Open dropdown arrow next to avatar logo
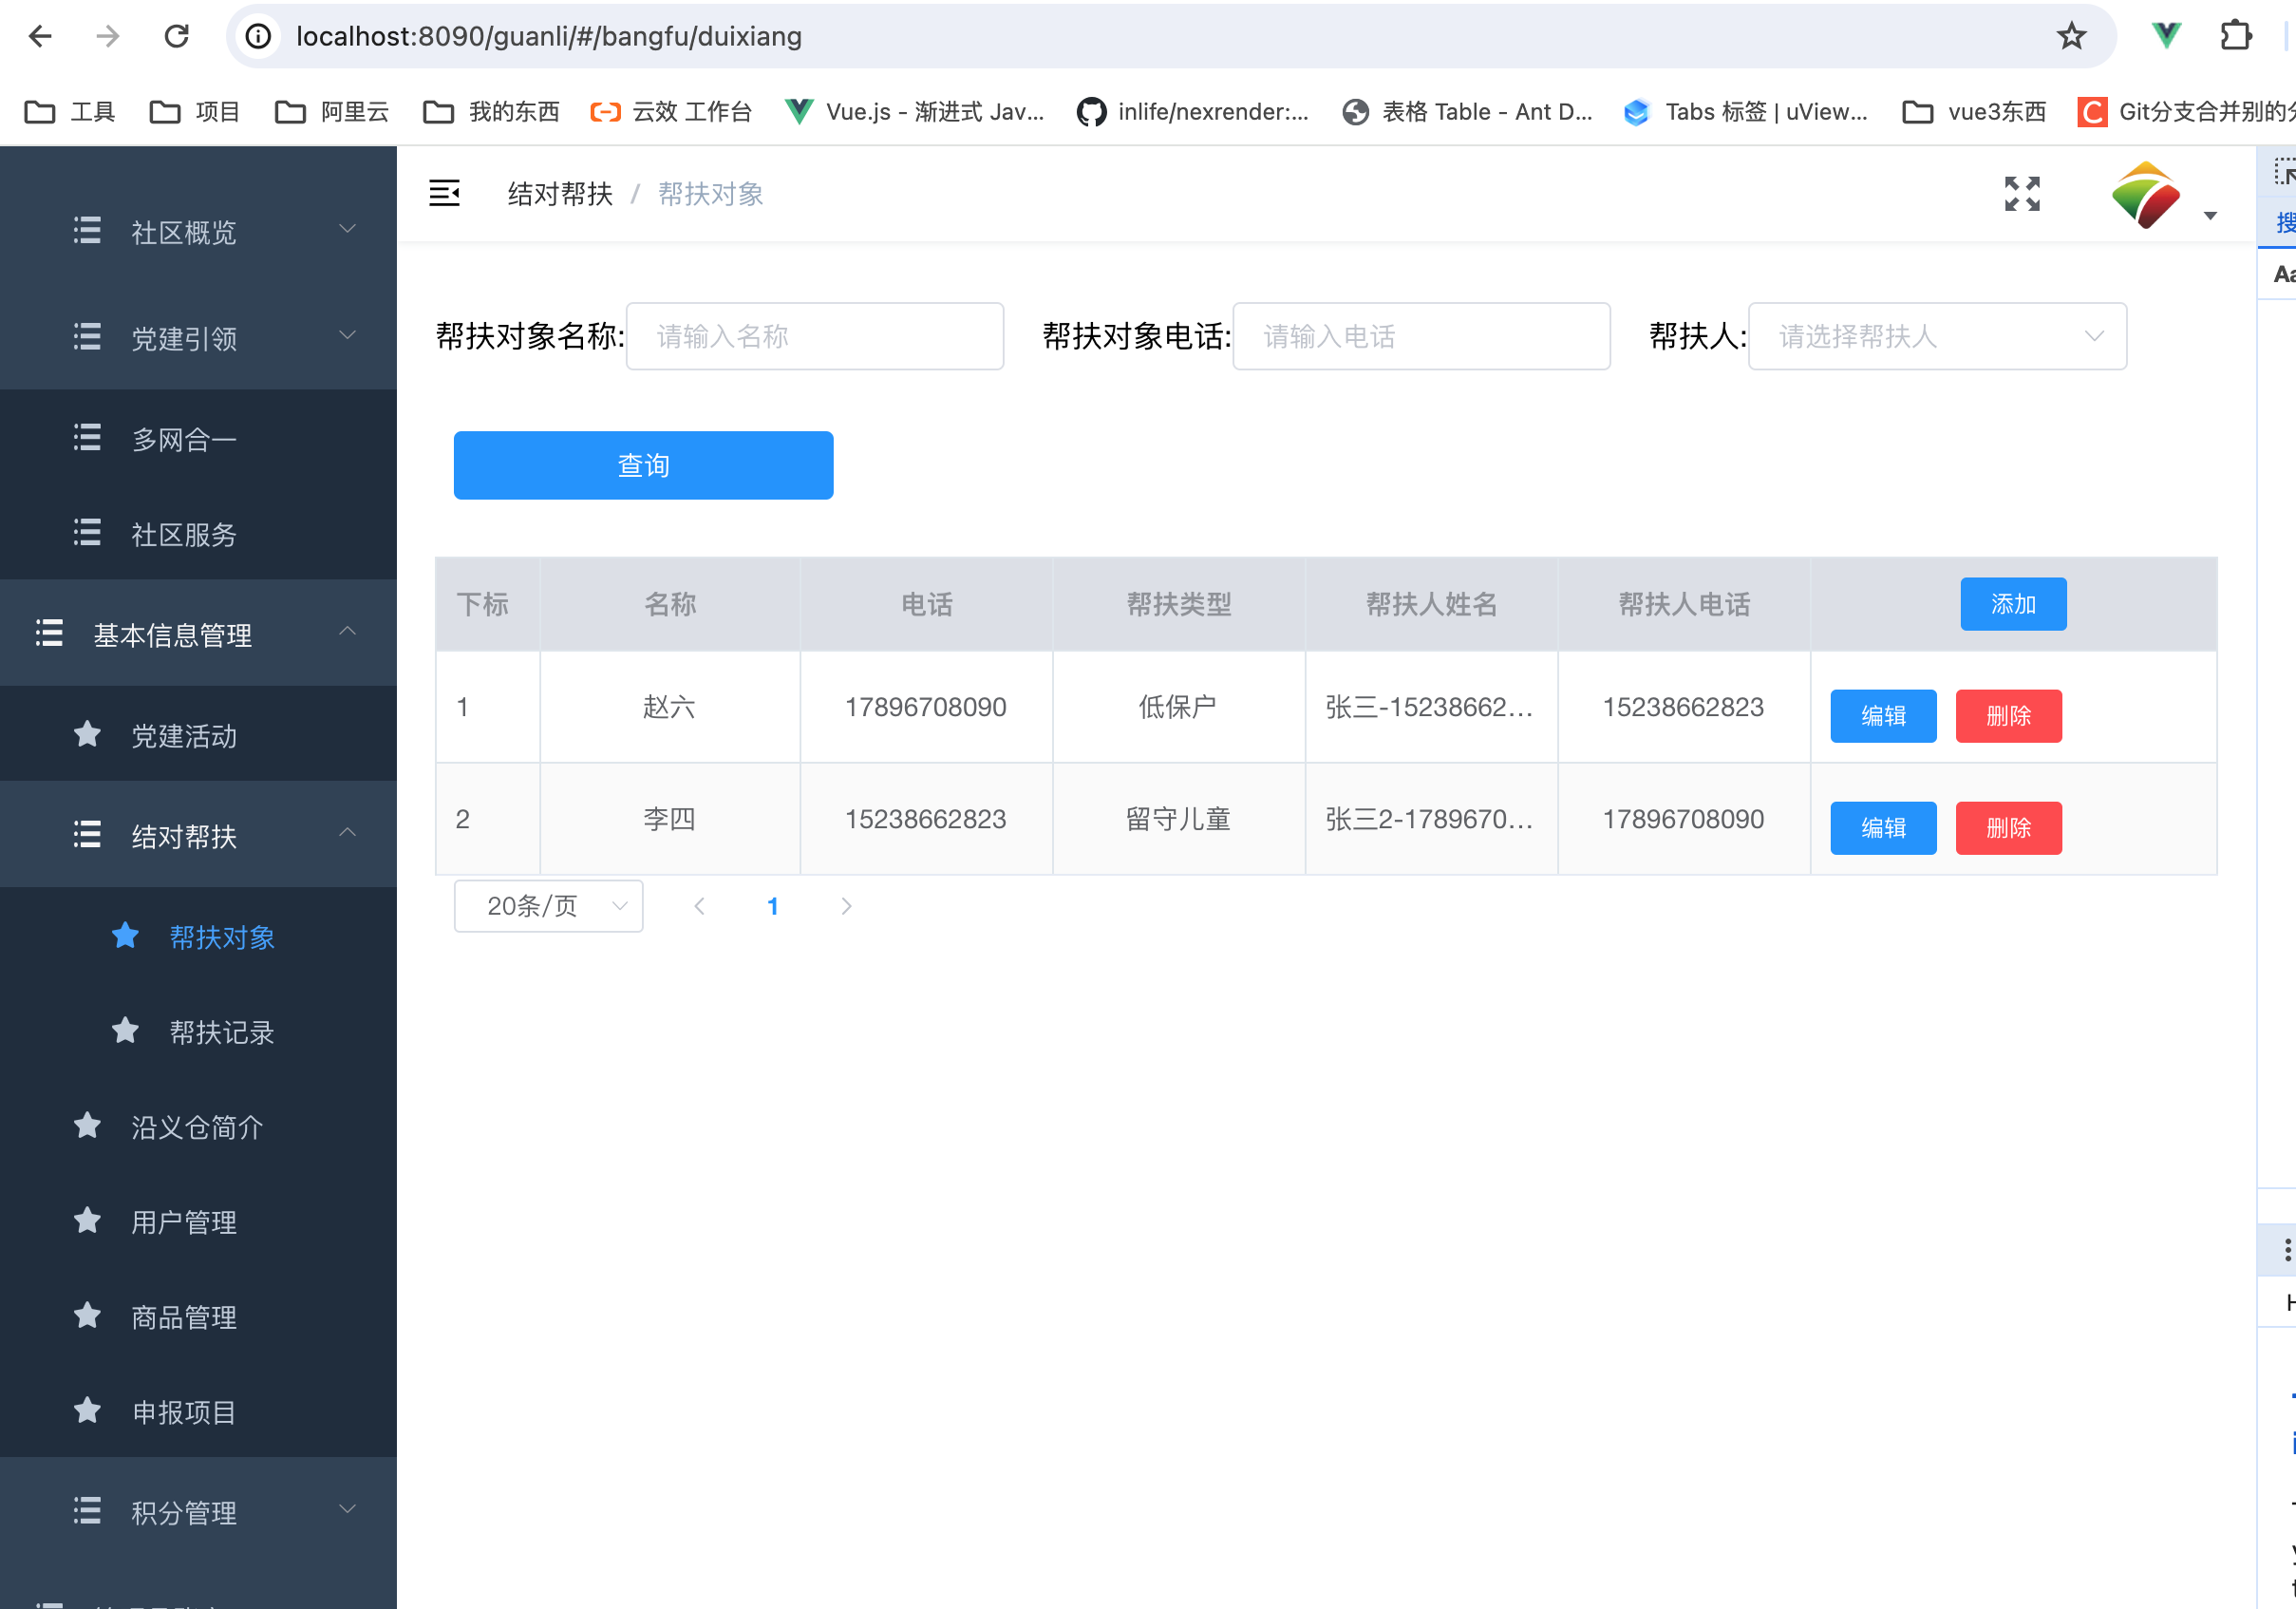The width and height of the screenshot is (2296, 1609). [x=2210, y=216]
